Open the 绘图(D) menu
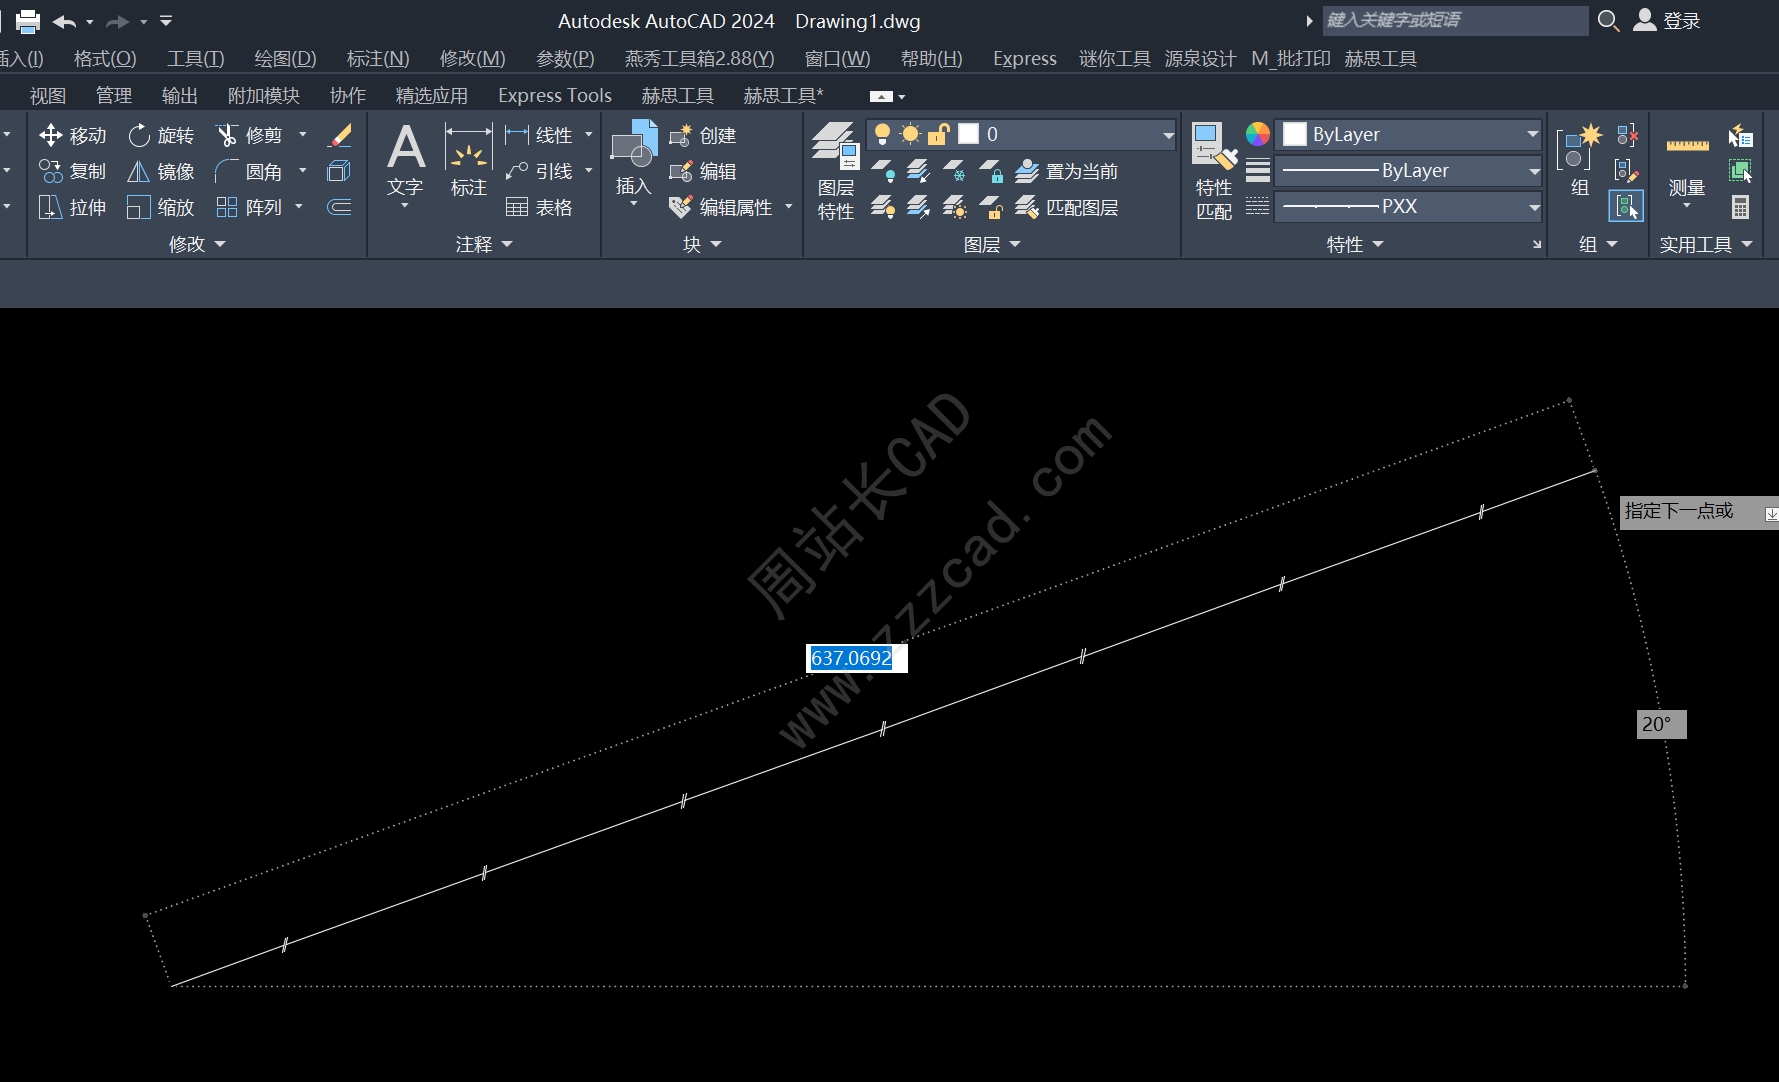The height and width of the screenshot is (1082, 1779). click(285, 58)
